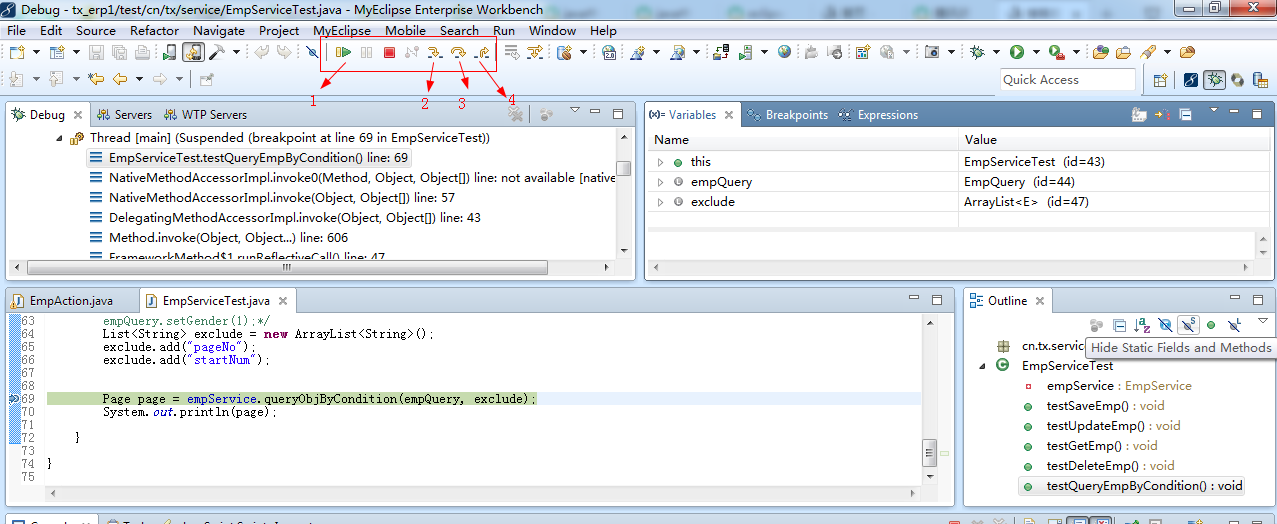Open the Refactor menu

coord(154,31)
